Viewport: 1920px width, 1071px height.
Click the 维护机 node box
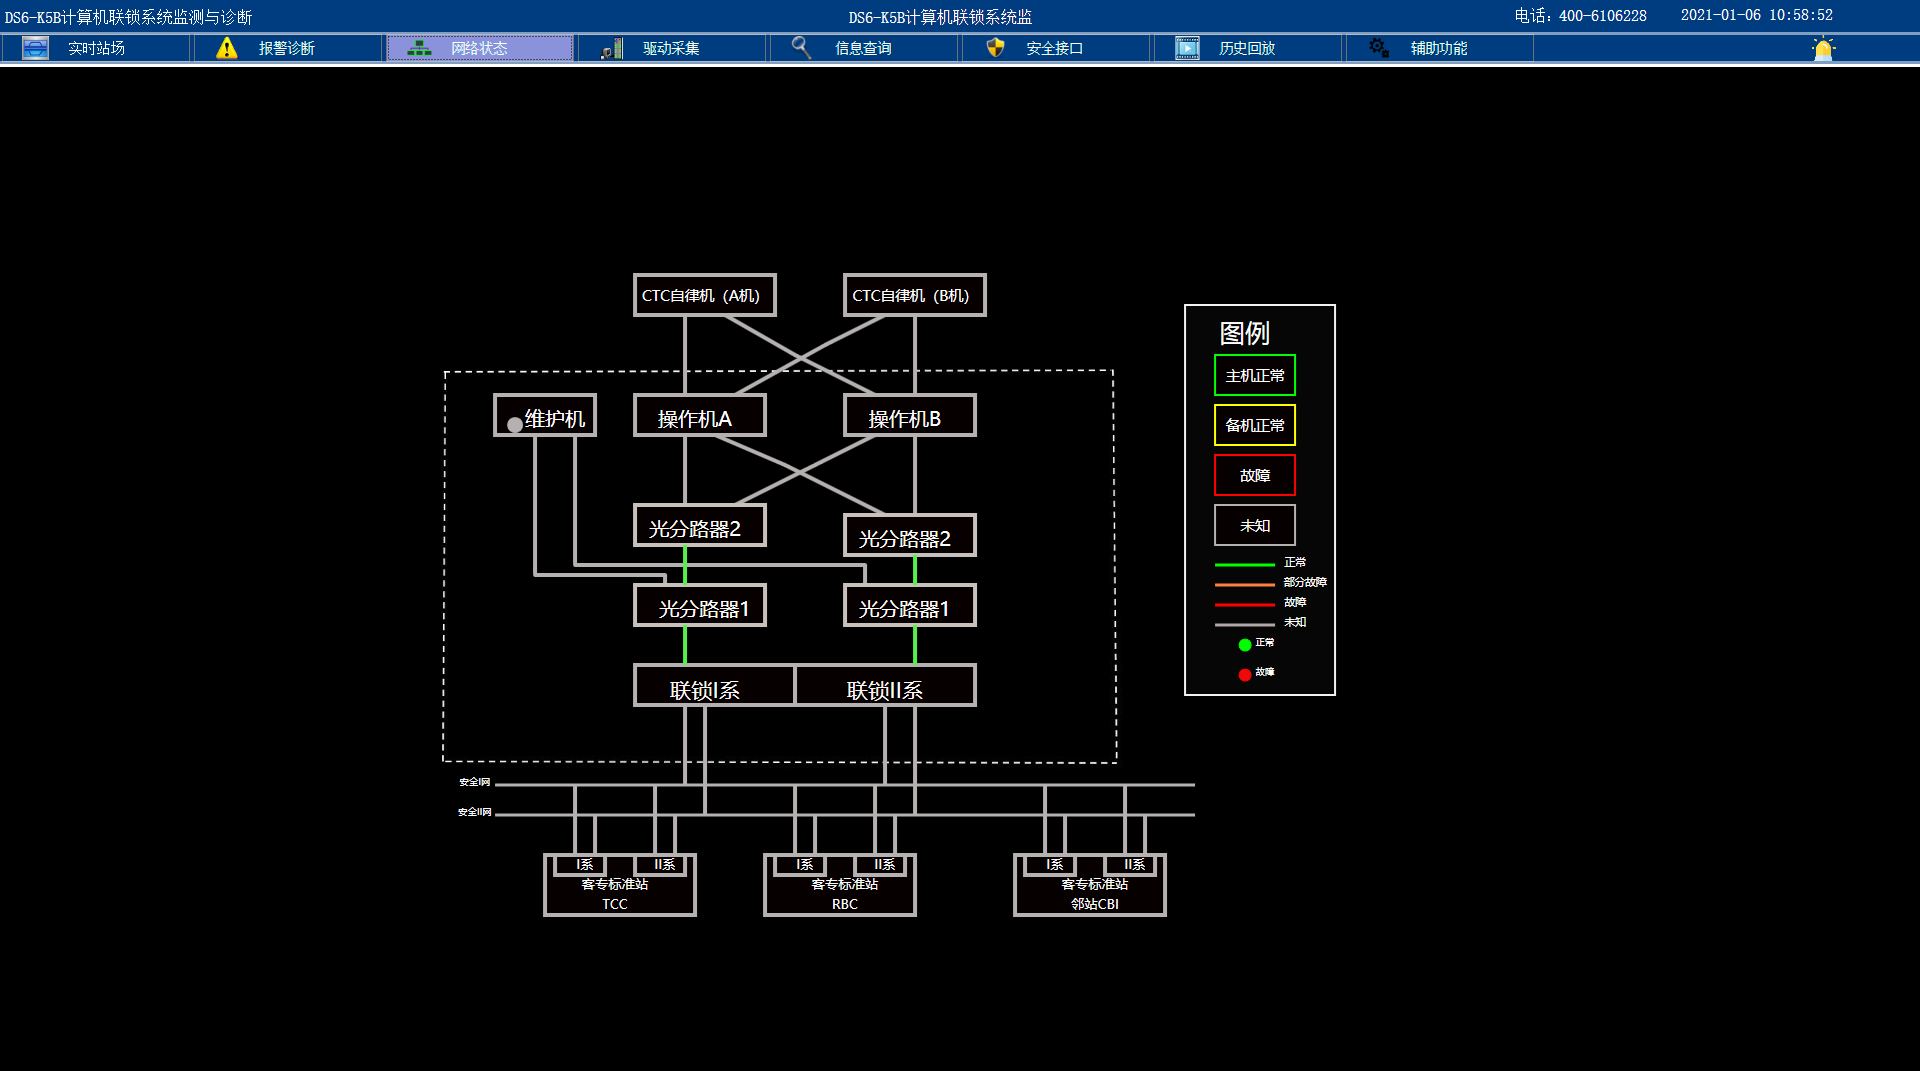click(545, 415)
